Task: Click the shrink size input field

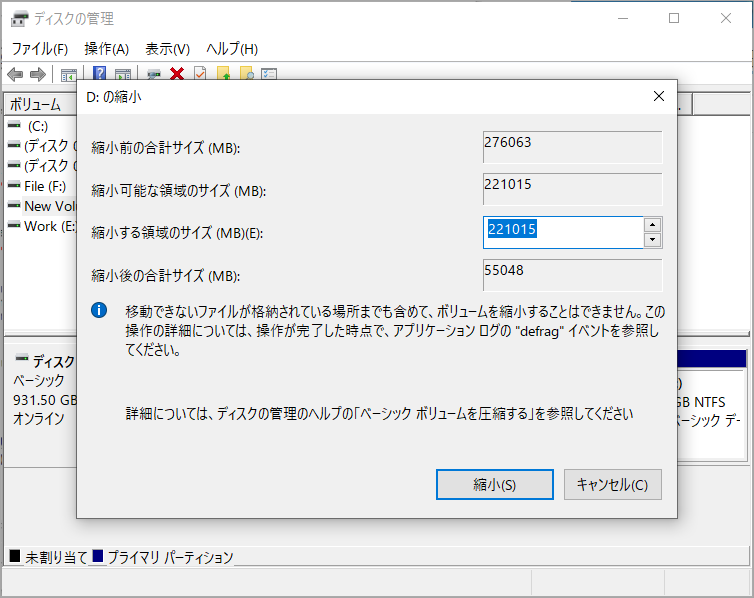Action: 562,232
